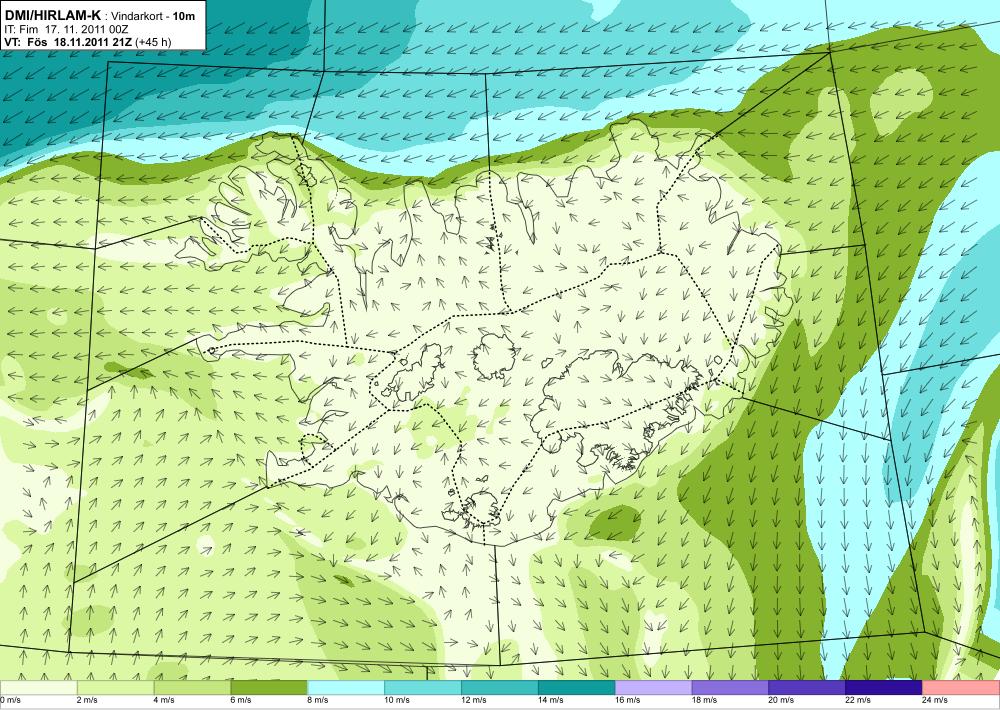Click the '22 m/s' legend label
Image resolution: width=1000 pixels, height=710 pixels.
point(858,700)
